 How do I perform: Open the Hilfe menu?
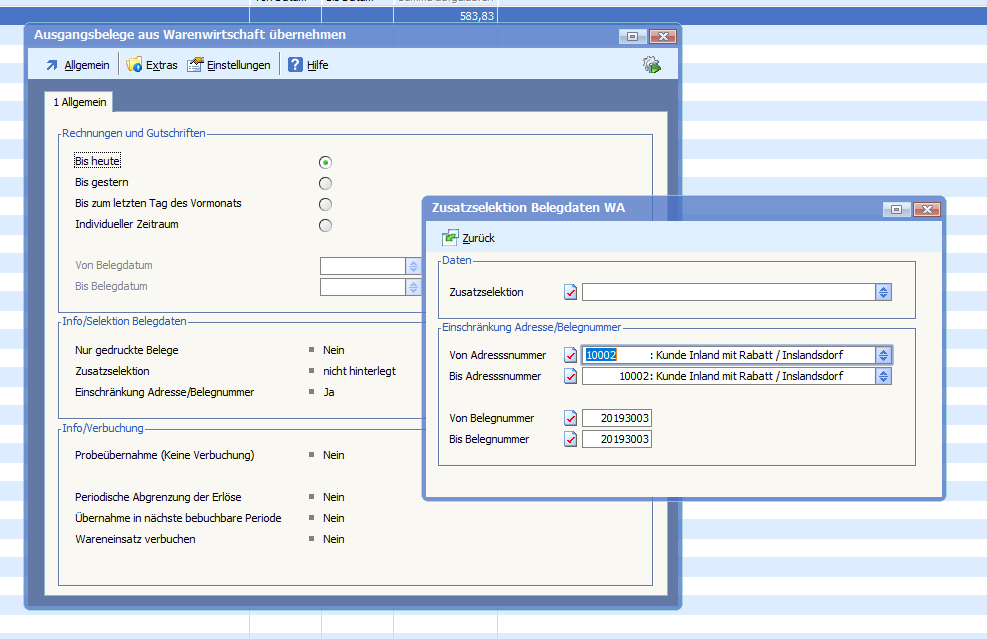tap(308, 65)
